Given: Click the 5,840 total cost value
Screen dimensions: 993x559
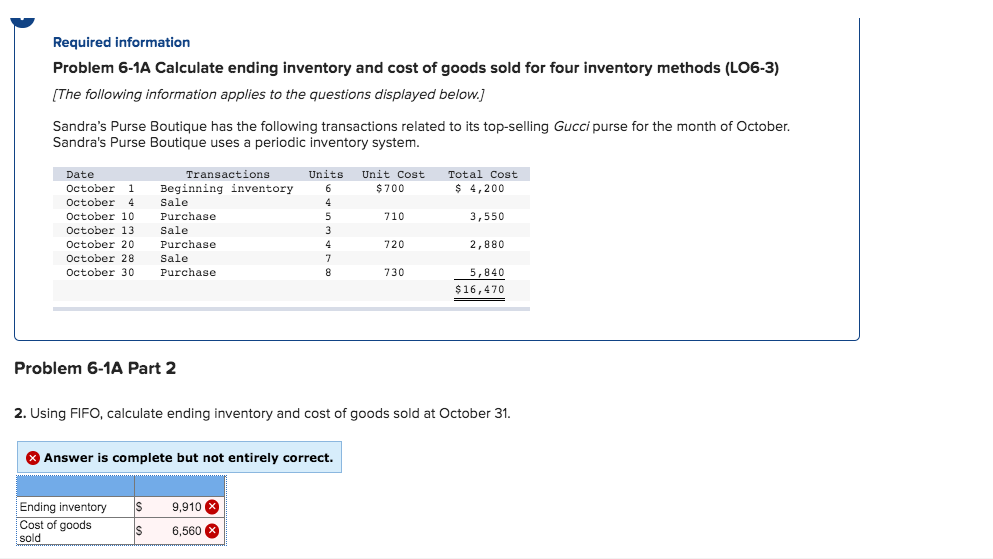Looking at the screenshot, I should coord(487,272).
